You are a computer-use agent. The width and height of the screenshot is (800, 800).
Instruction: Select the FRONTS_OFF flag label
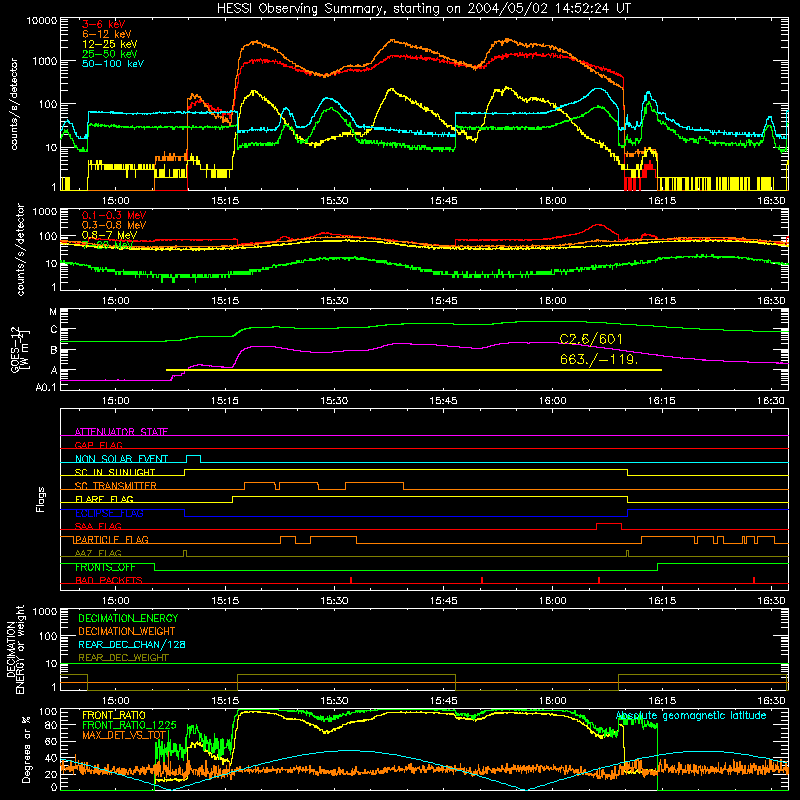105,567
